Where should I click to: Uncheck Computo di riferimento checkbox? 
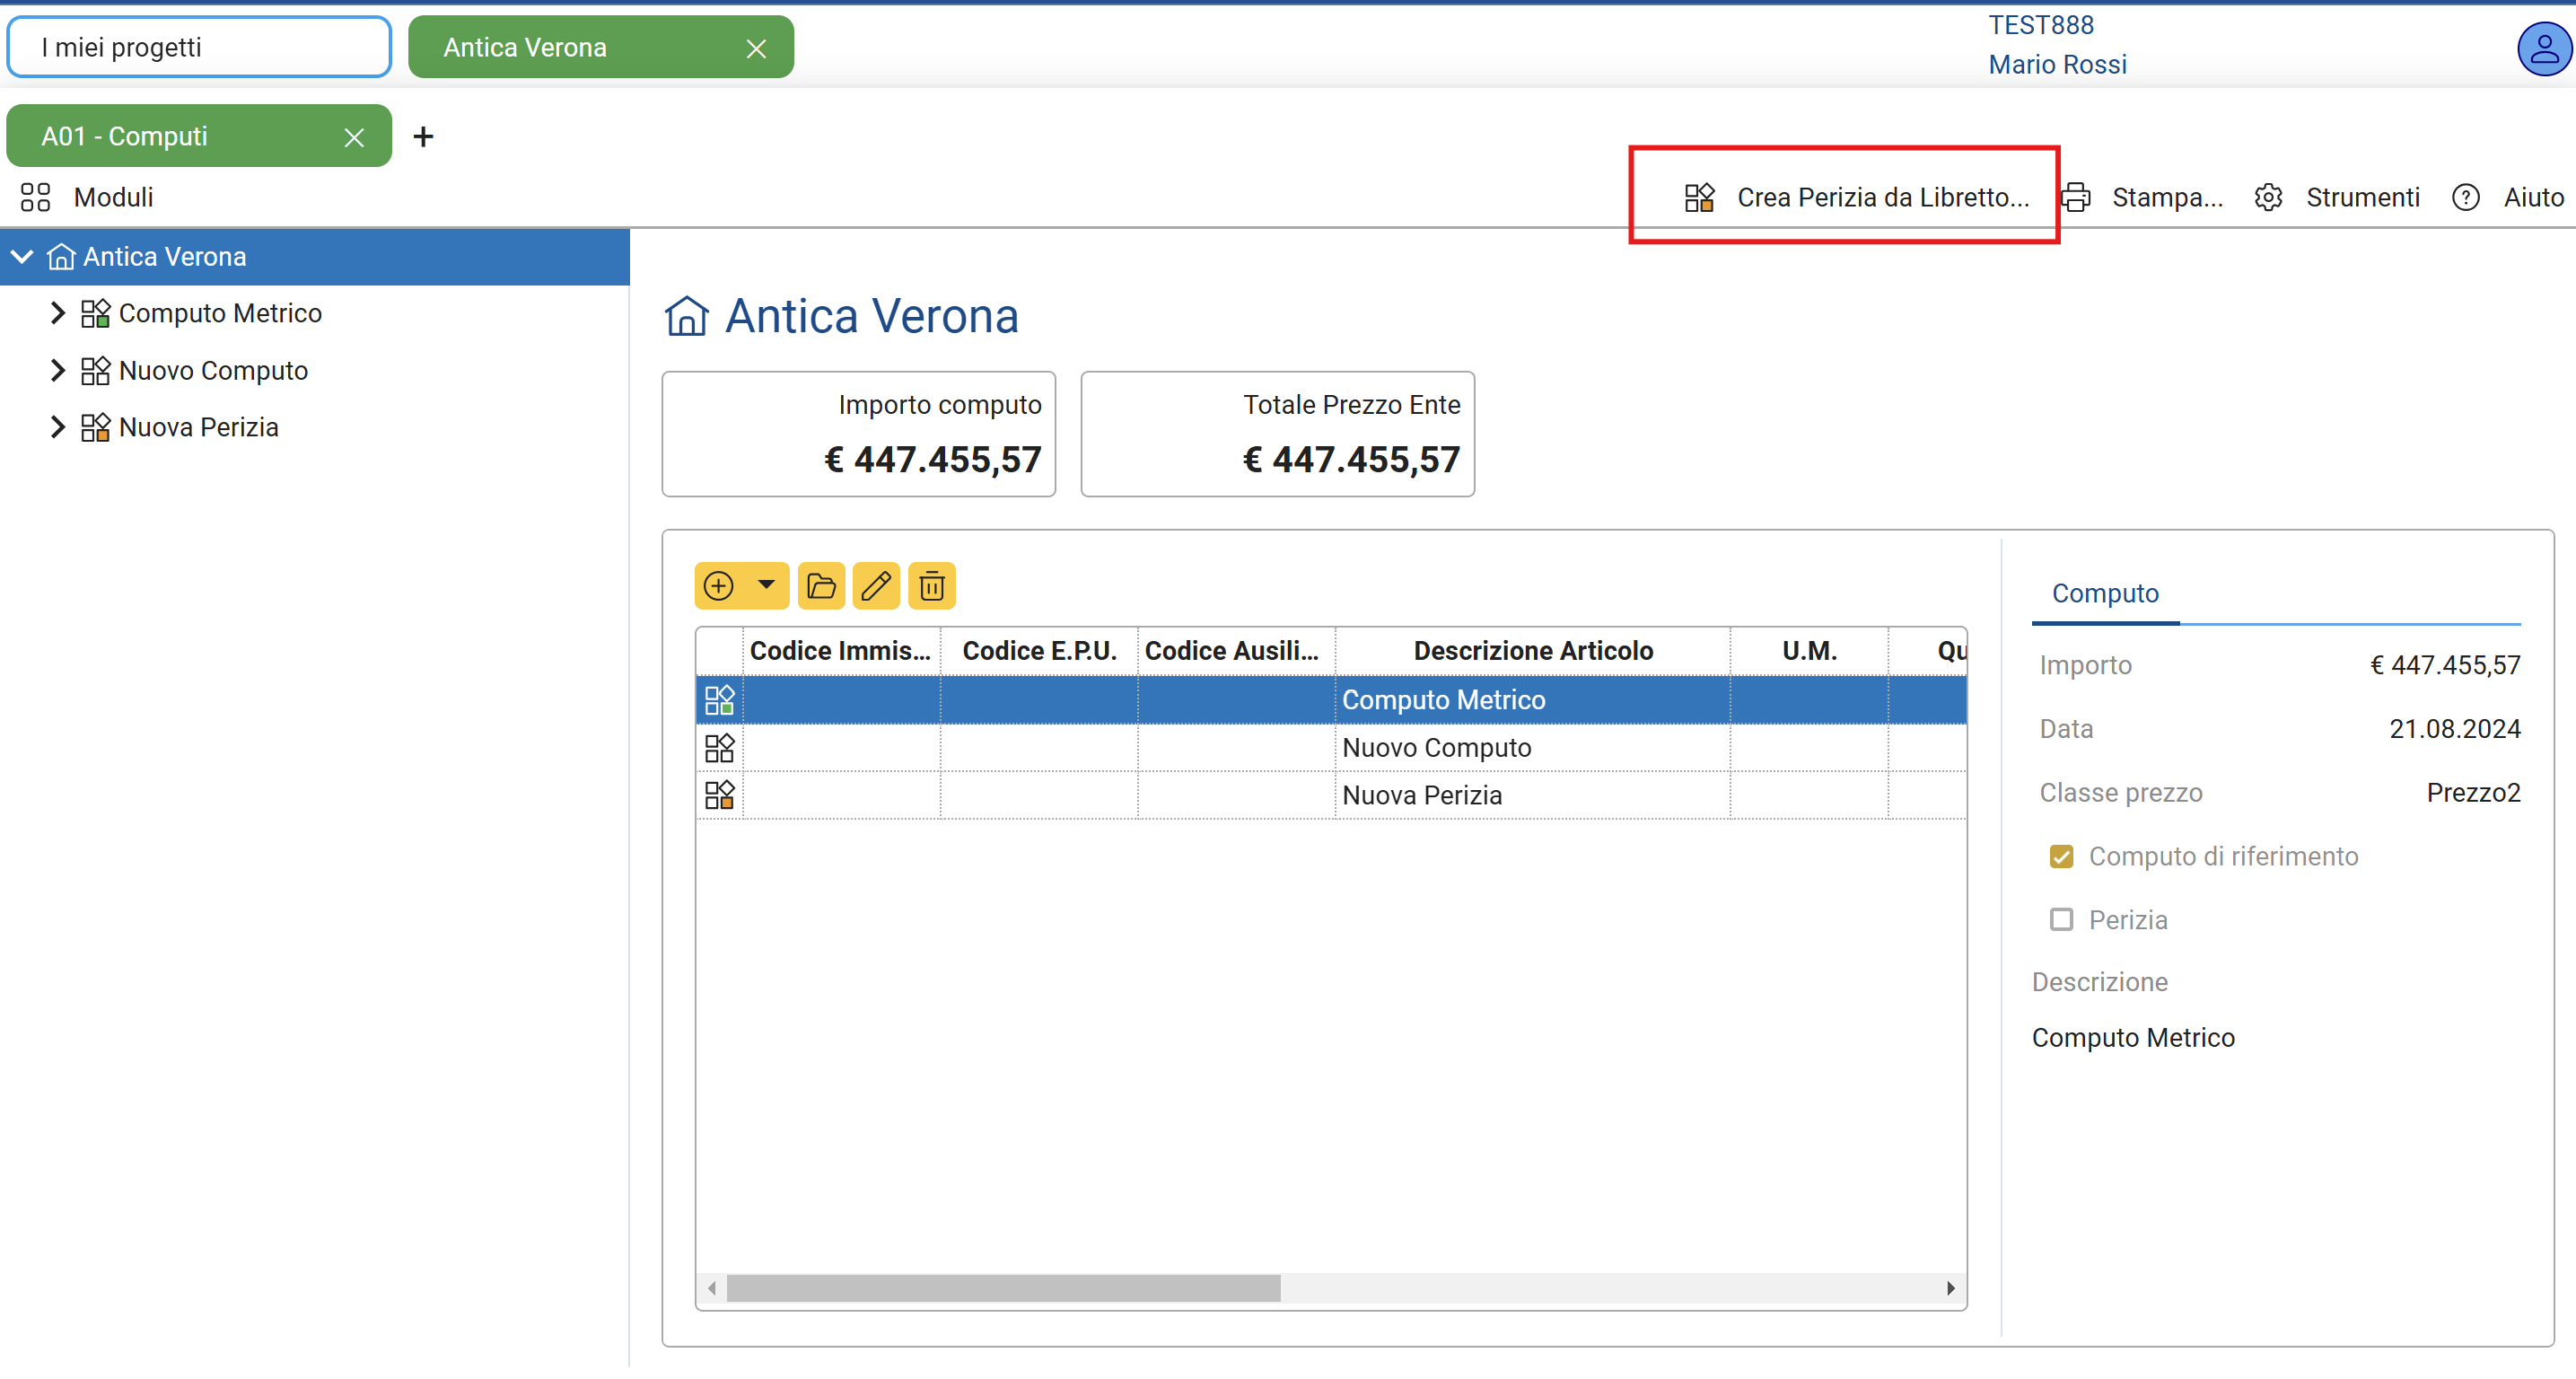click(x=2061, y=857)
